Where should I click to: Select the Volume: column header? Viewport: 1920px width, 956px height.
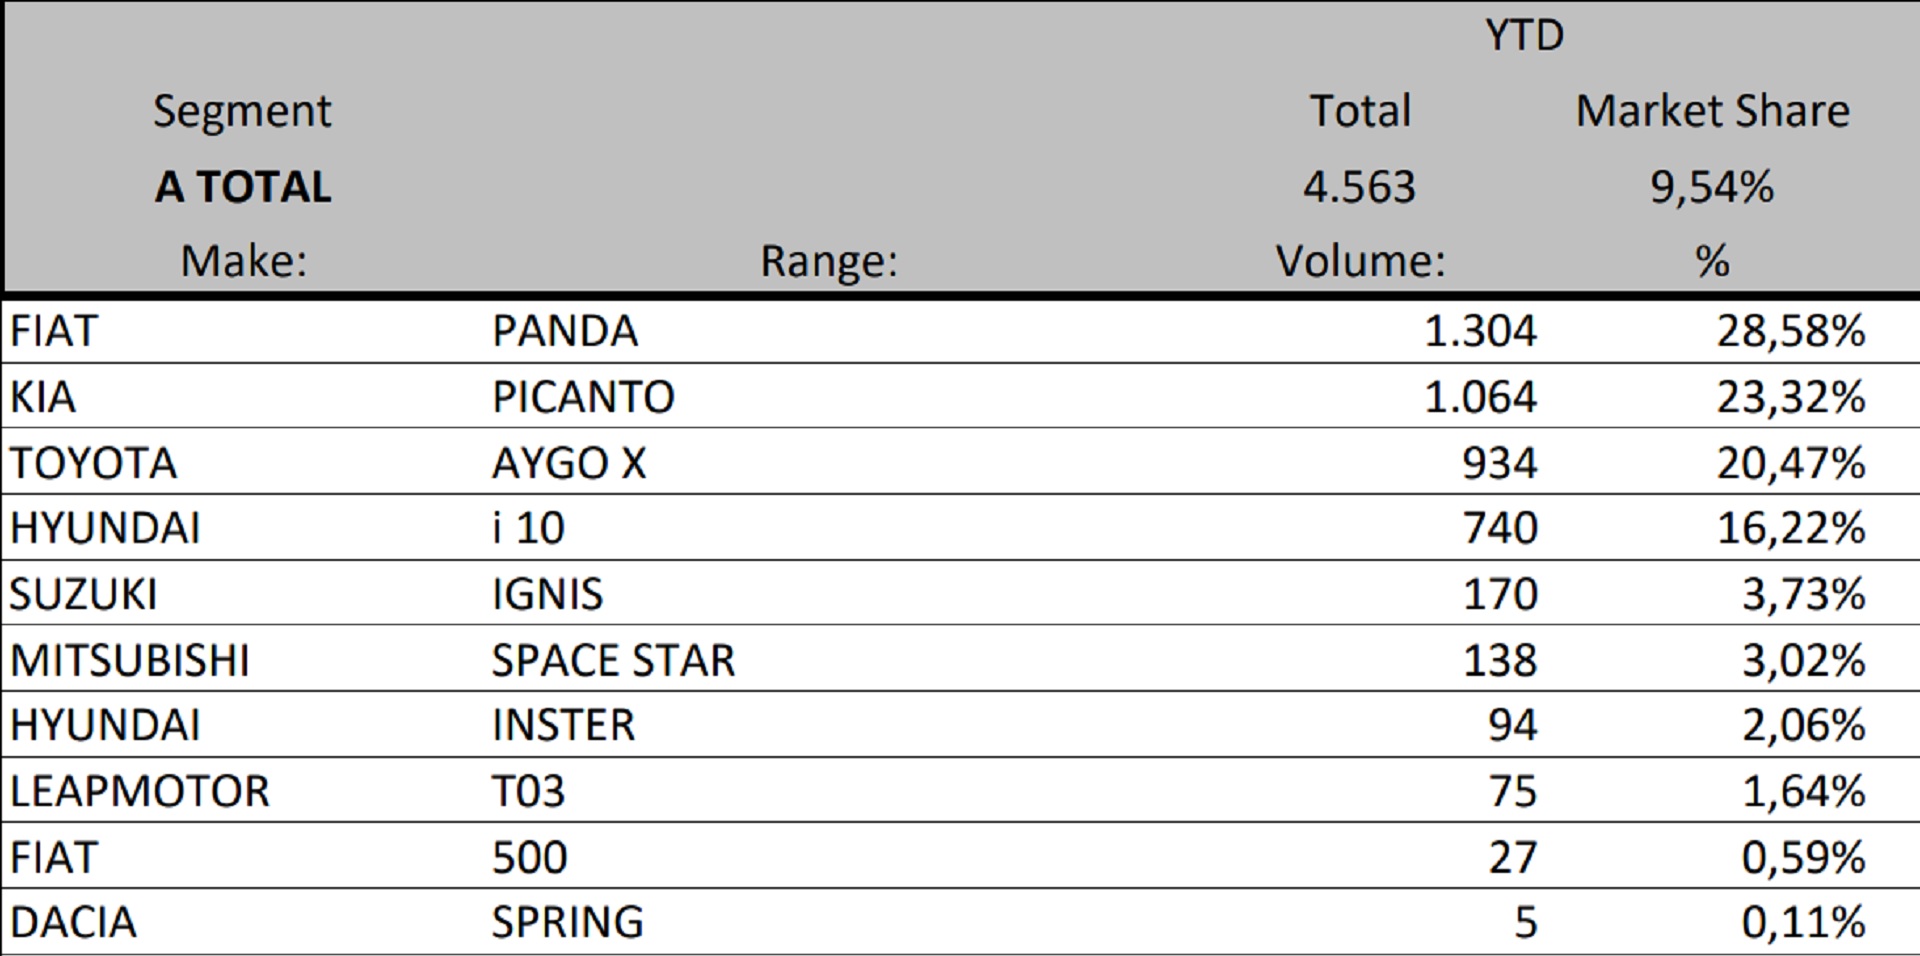(1360, 261)
